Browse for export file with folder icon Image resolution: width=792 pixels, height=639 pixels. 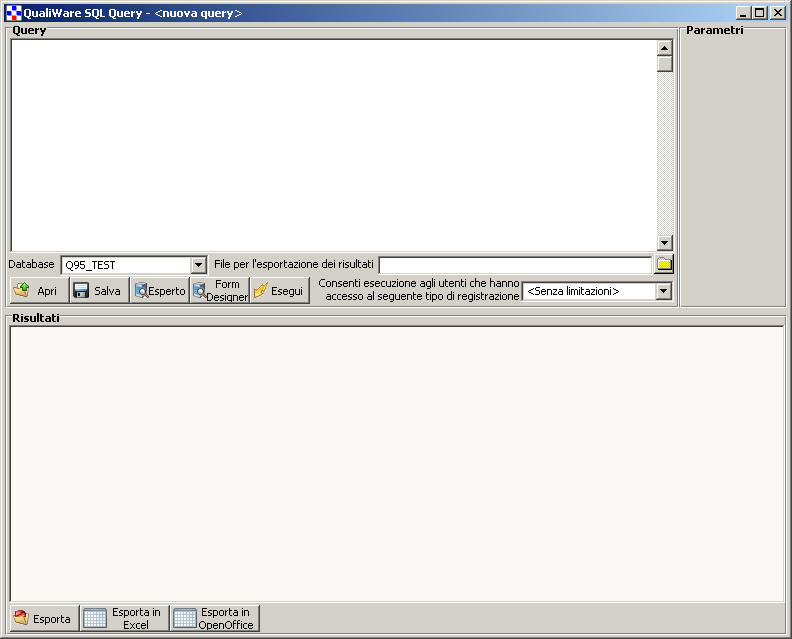664,265
